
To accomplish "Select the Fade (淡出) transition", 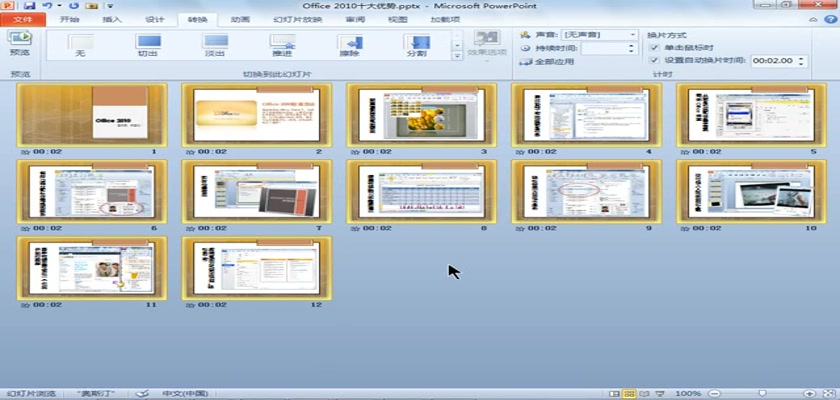I will pyautogui.click(x=214, y=46).
